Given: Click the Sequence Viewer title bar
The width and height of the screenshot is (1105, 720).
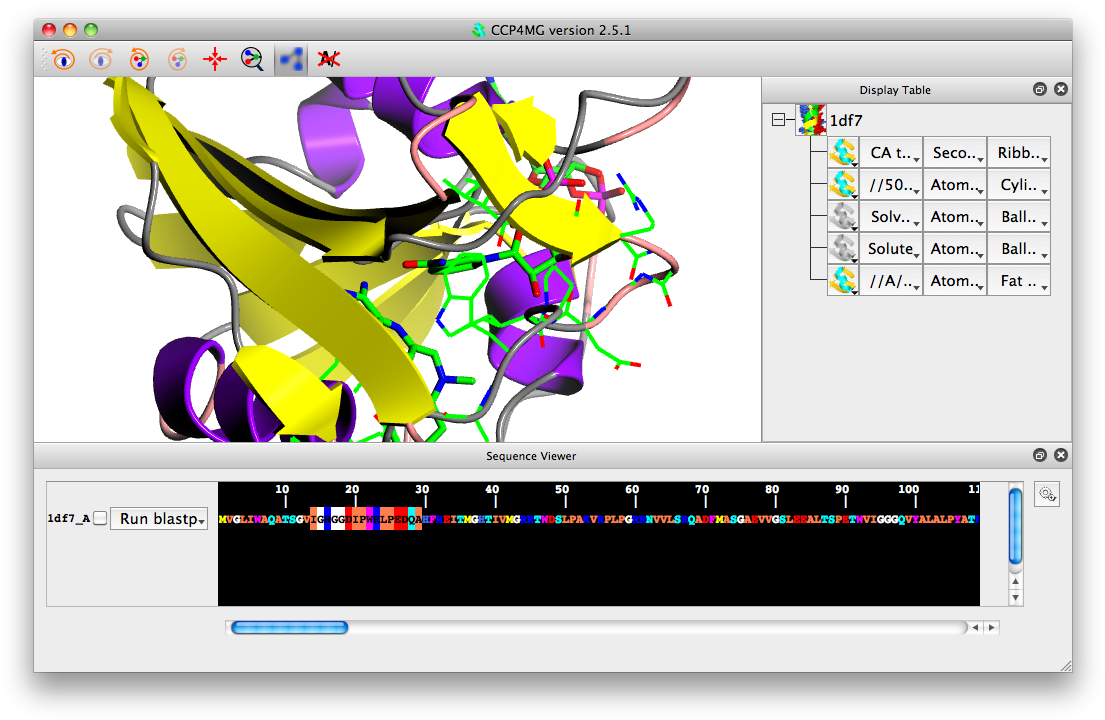Looking at the screenshot, I should tap(532, 455).
